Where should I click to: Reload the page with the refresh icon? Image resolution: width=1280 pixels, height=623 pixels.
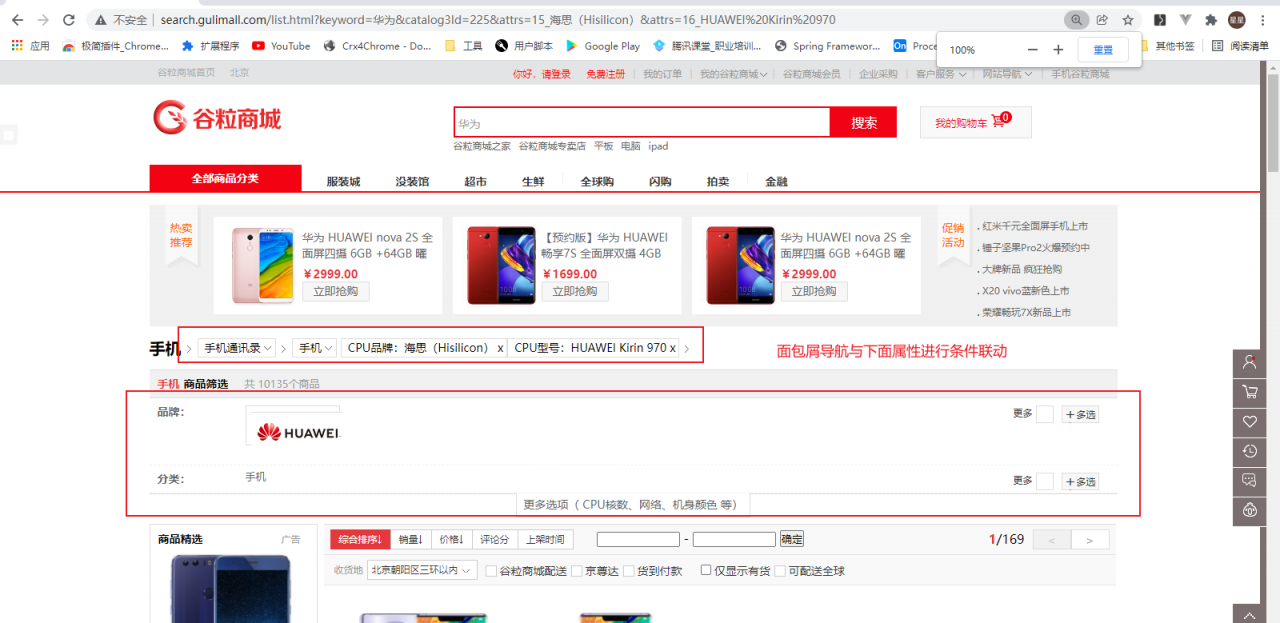coord(69,20)
